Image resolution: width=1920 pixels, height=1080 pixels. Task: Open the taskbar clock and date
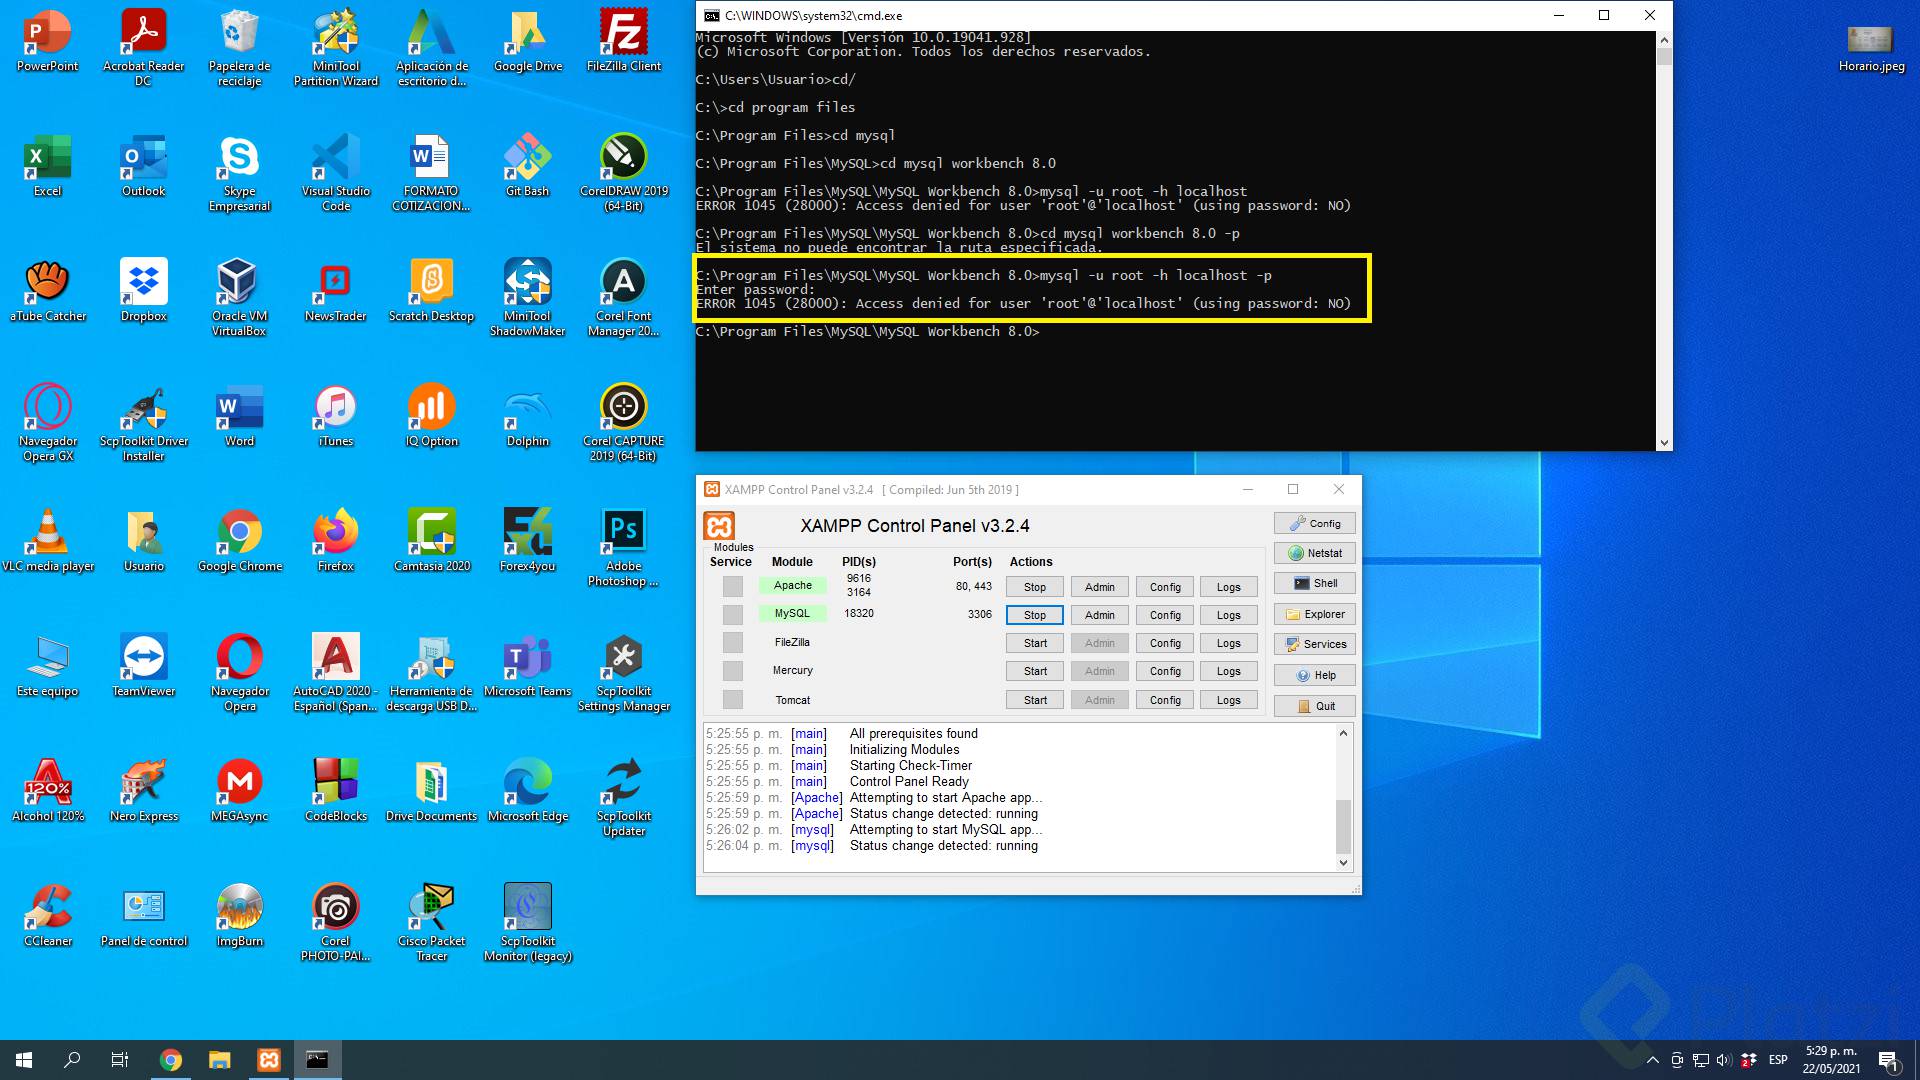pyautogui.click(x=1831, y=1060)
